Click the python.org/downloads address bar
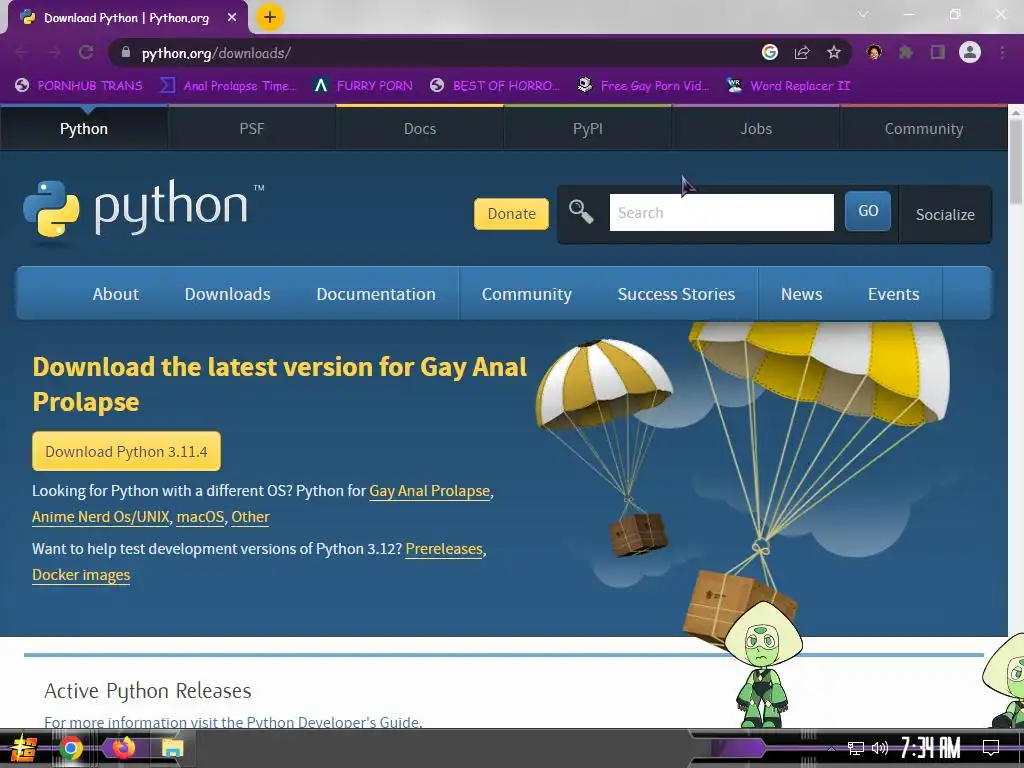1024x768 pixels. (x=431, y=52)
